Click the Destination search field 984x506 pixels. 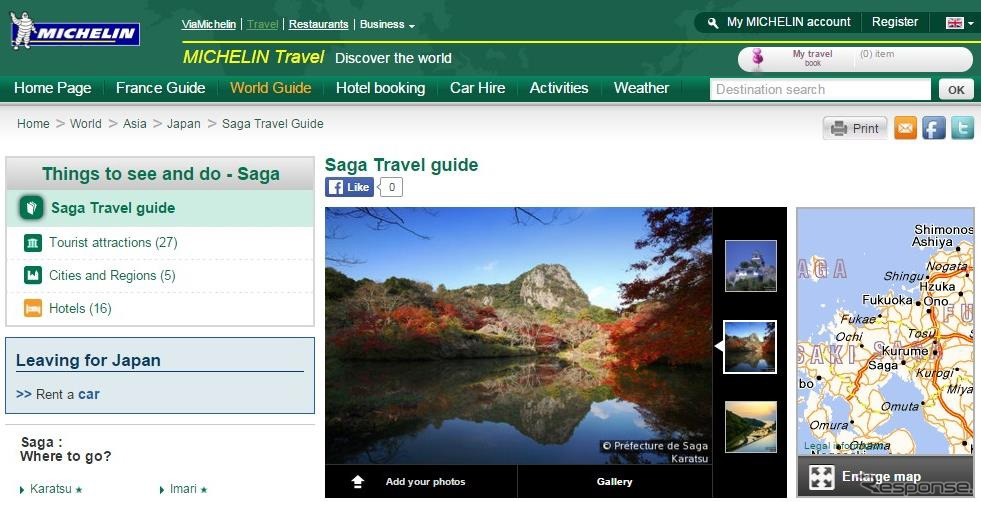coord(820,89)
